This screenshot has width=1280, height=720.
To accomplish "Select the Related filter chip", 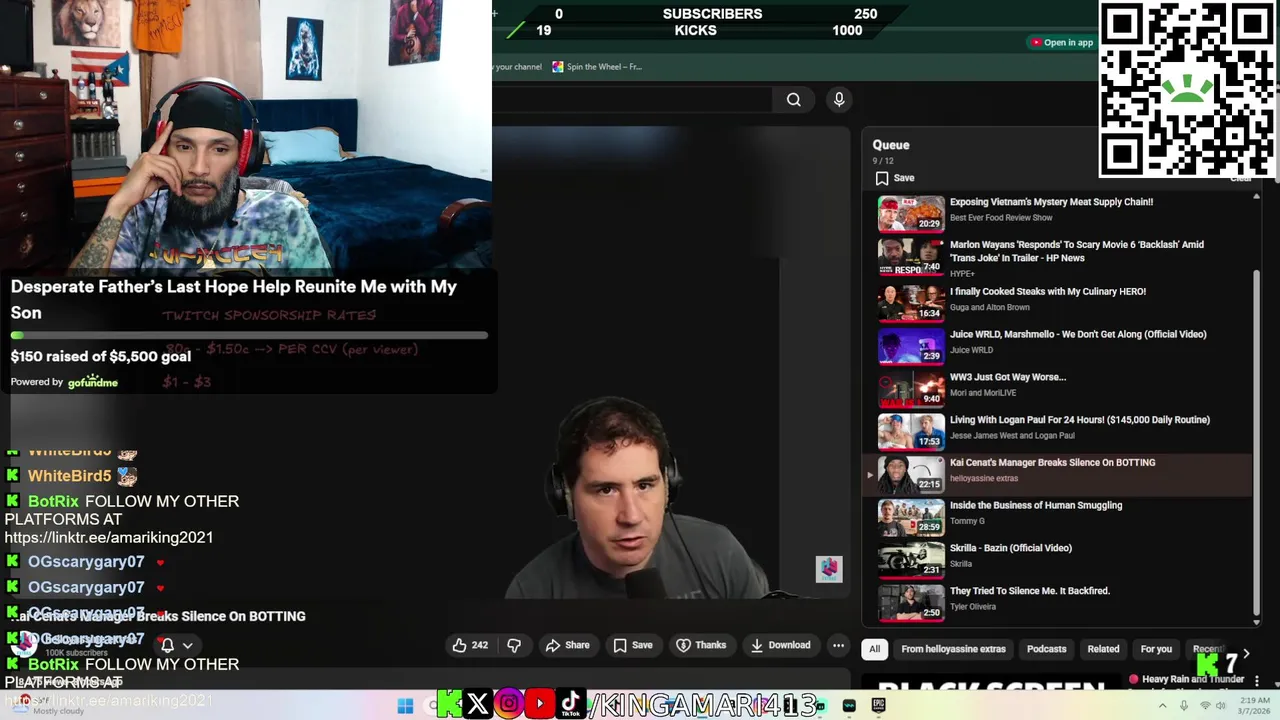I will (x=1103, y=649).
